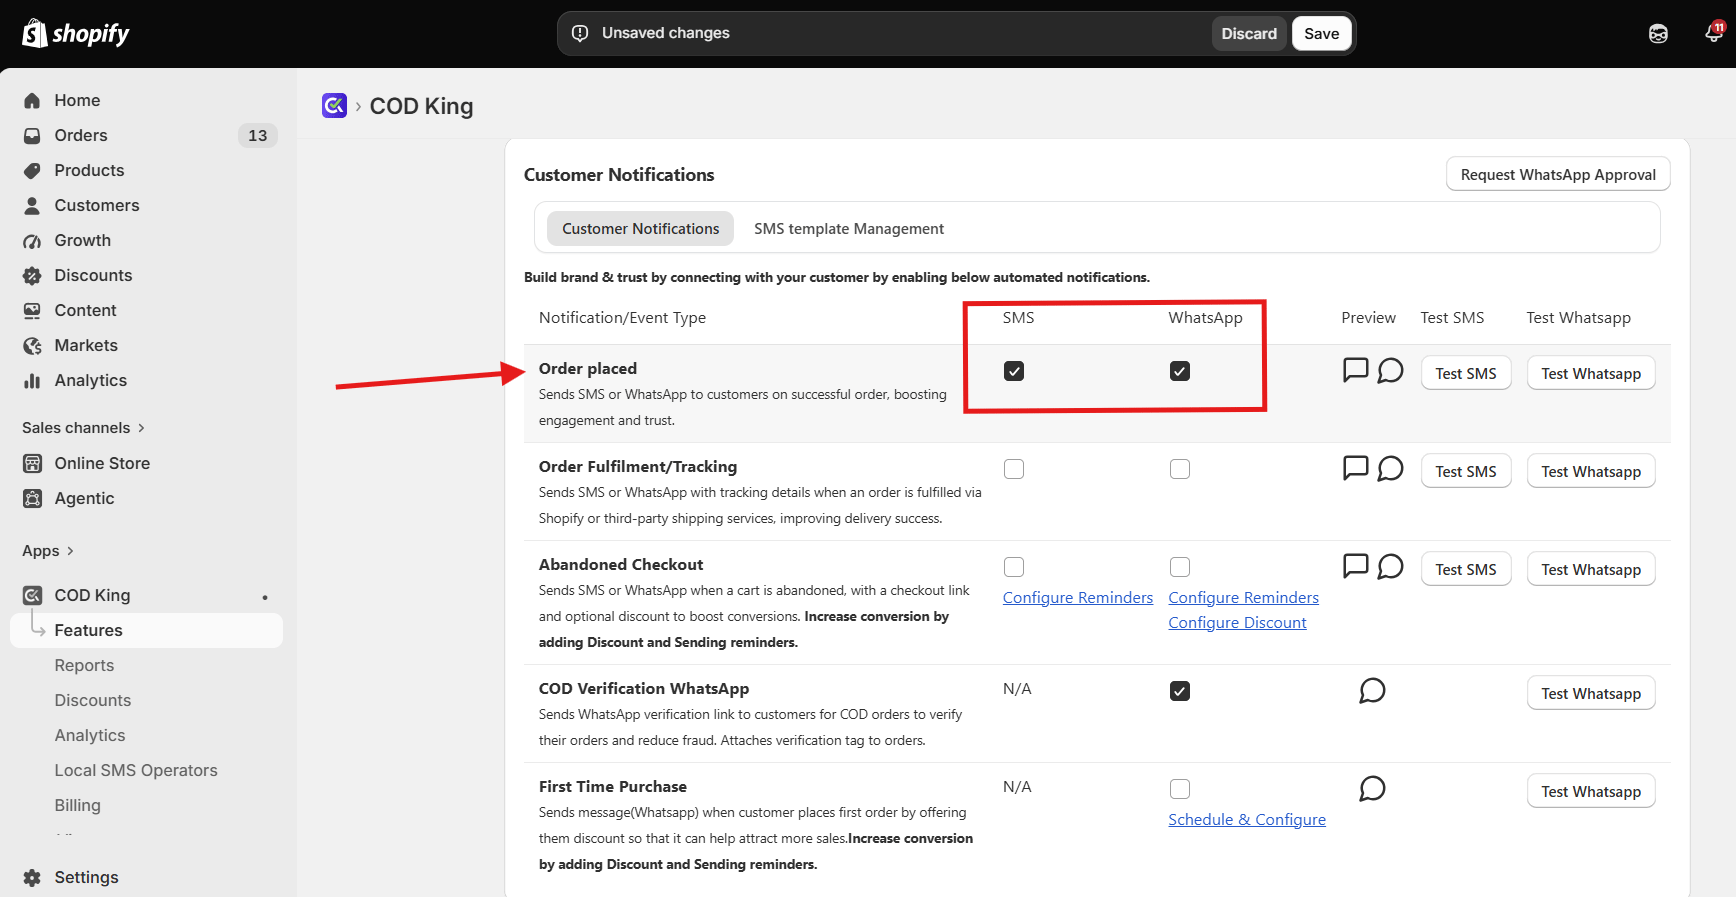Image resolution: width=1736 pixels, height=897 pixels.
Task: Open COD King Discounts submenu item
Action: [x=93, y=700]
